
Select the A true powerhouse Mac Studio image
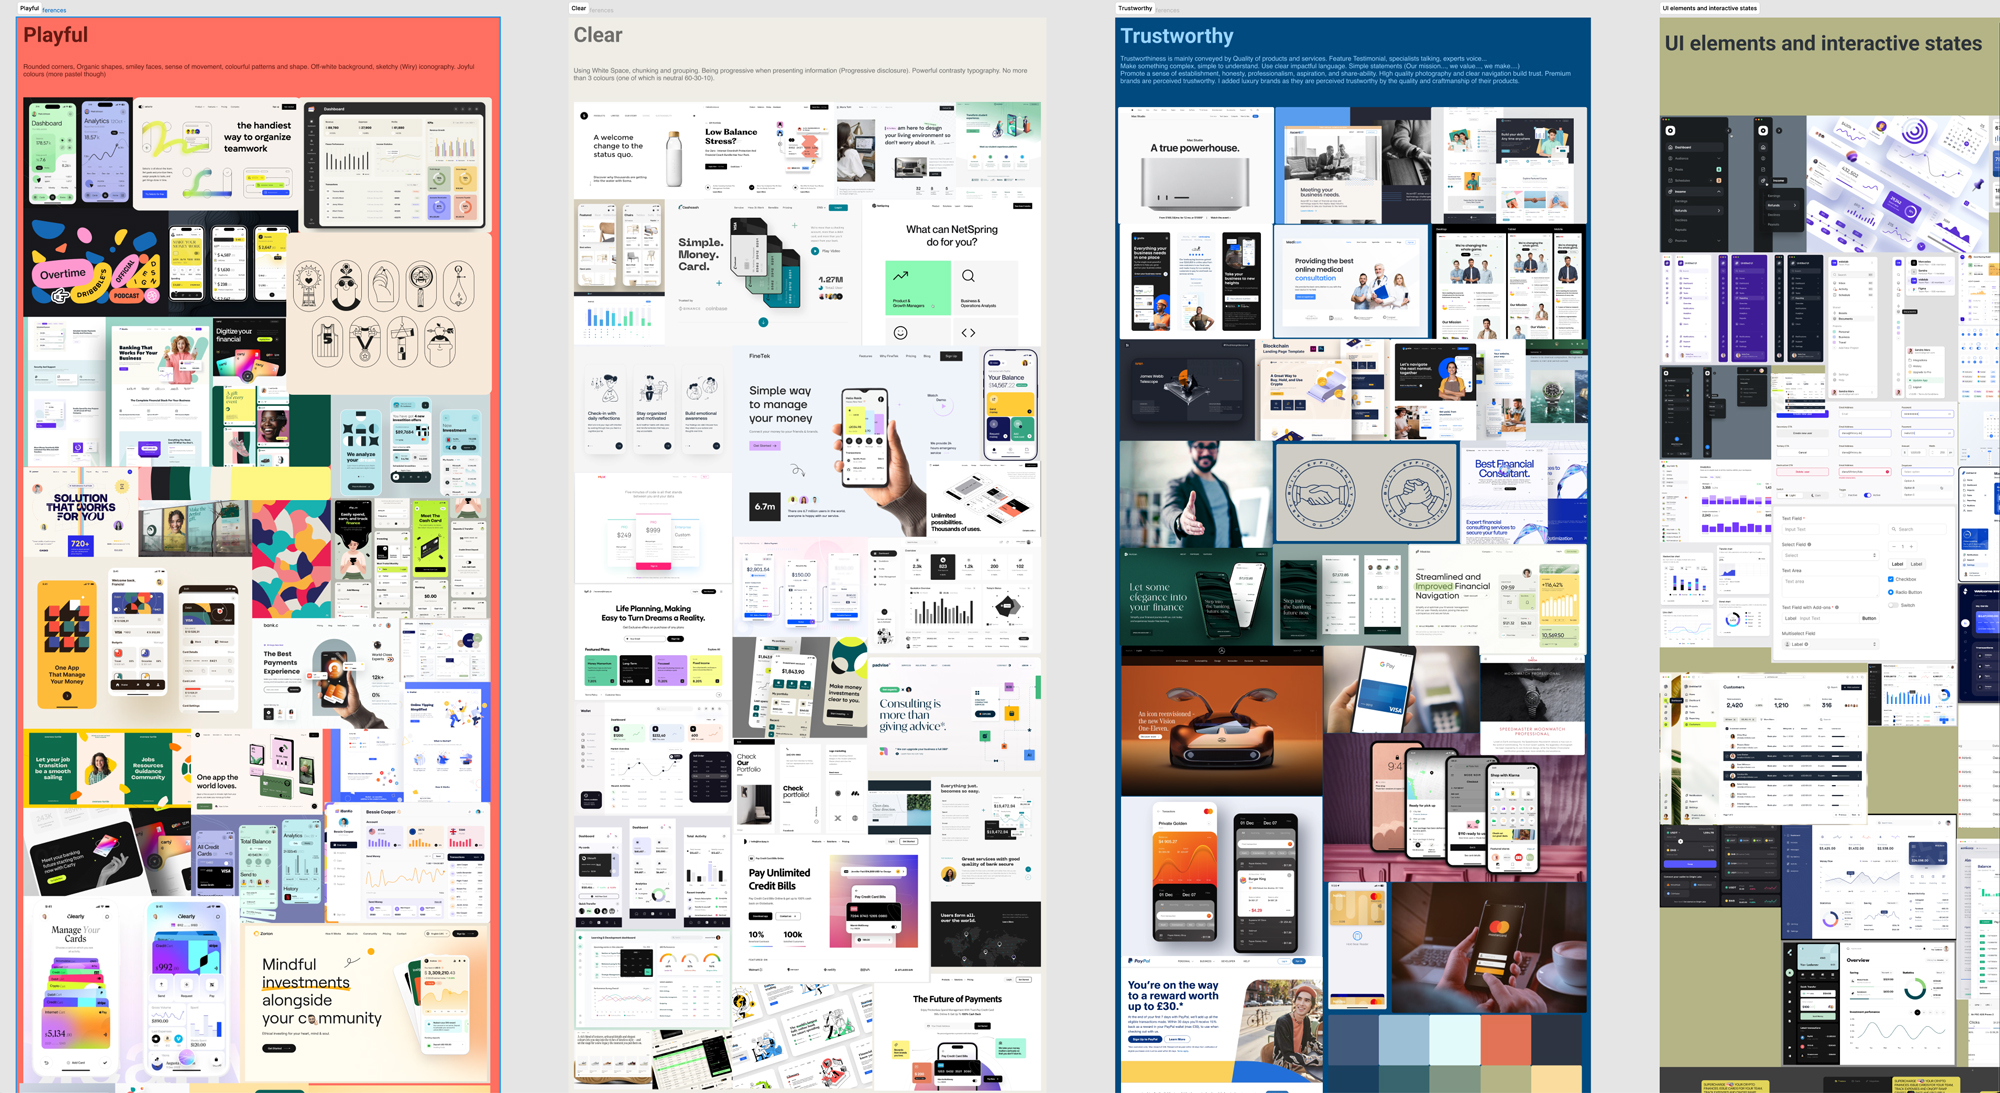[x=1196, y=165]
